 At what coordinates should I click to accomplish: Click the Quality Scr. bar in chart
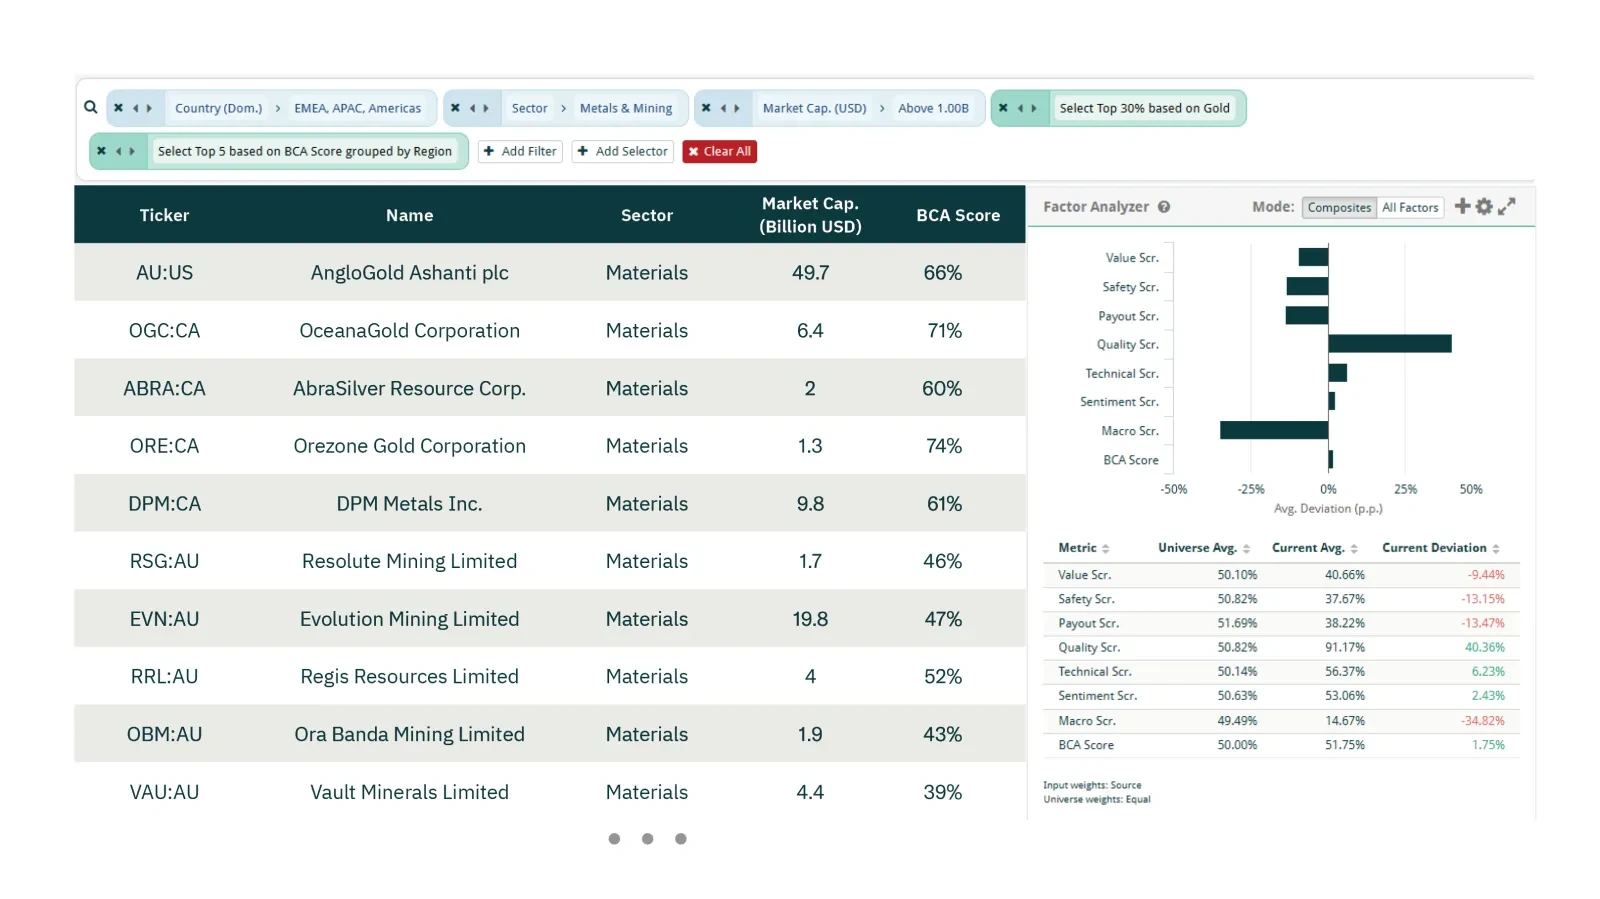(x=1390, y=344)
